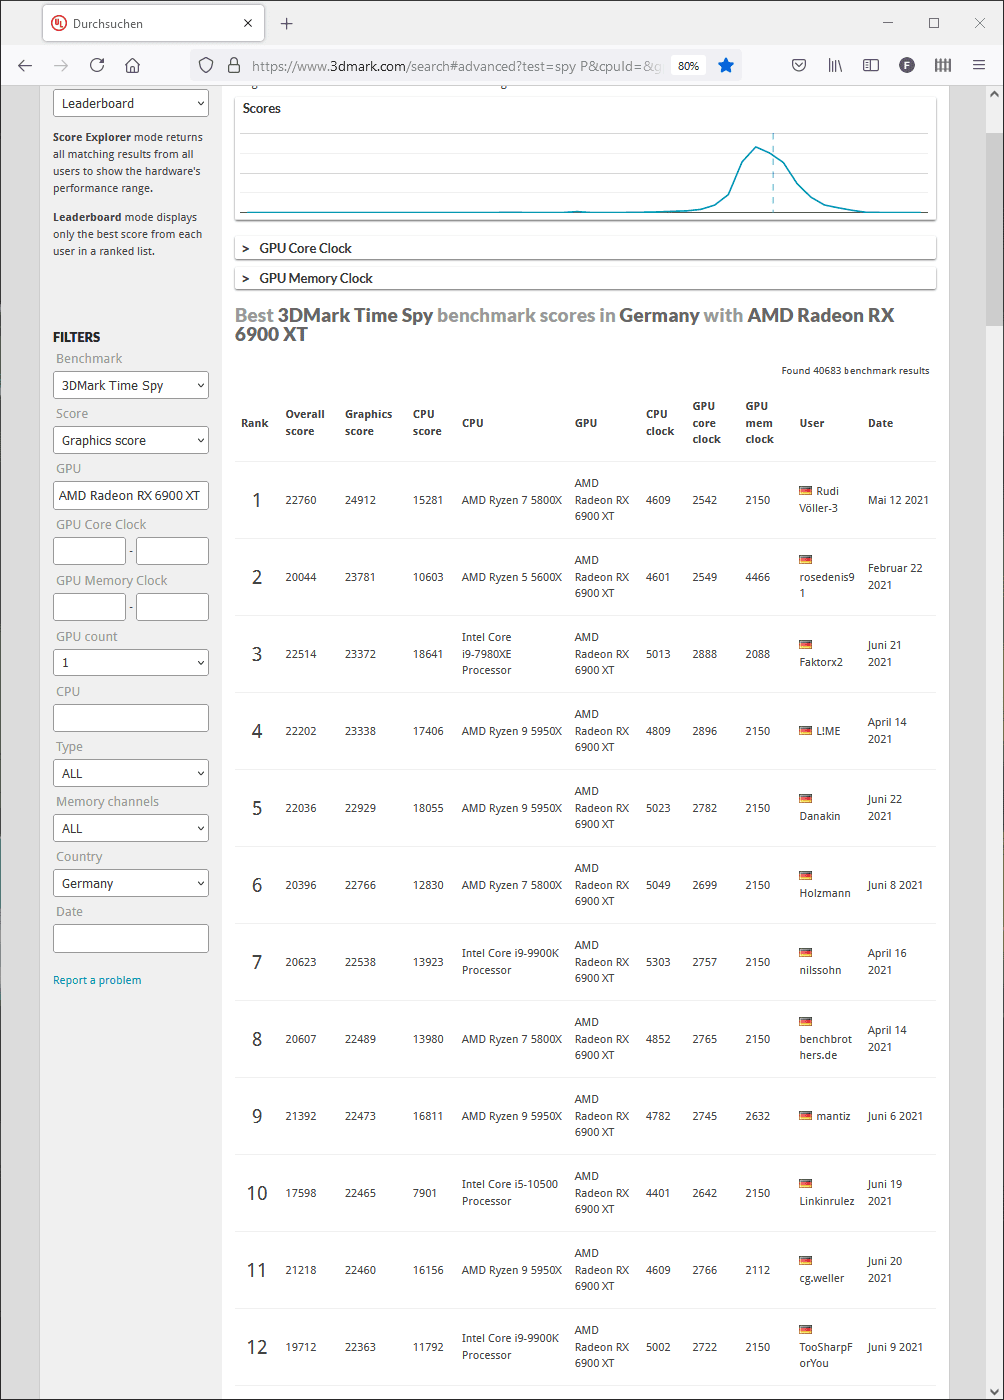
Task: Reset the 80% zoom level indicator
Action: tap(688, 66)
